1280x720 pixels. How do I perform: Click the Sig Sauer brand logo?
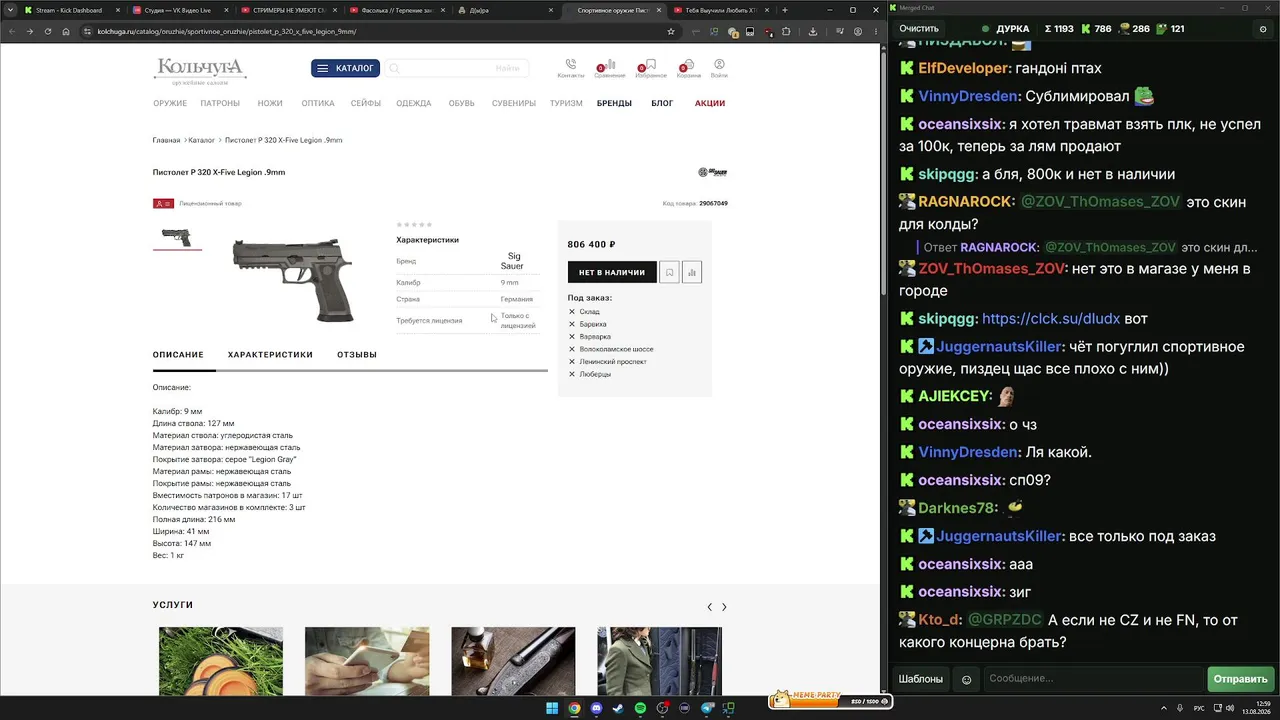tap(712, 172)
